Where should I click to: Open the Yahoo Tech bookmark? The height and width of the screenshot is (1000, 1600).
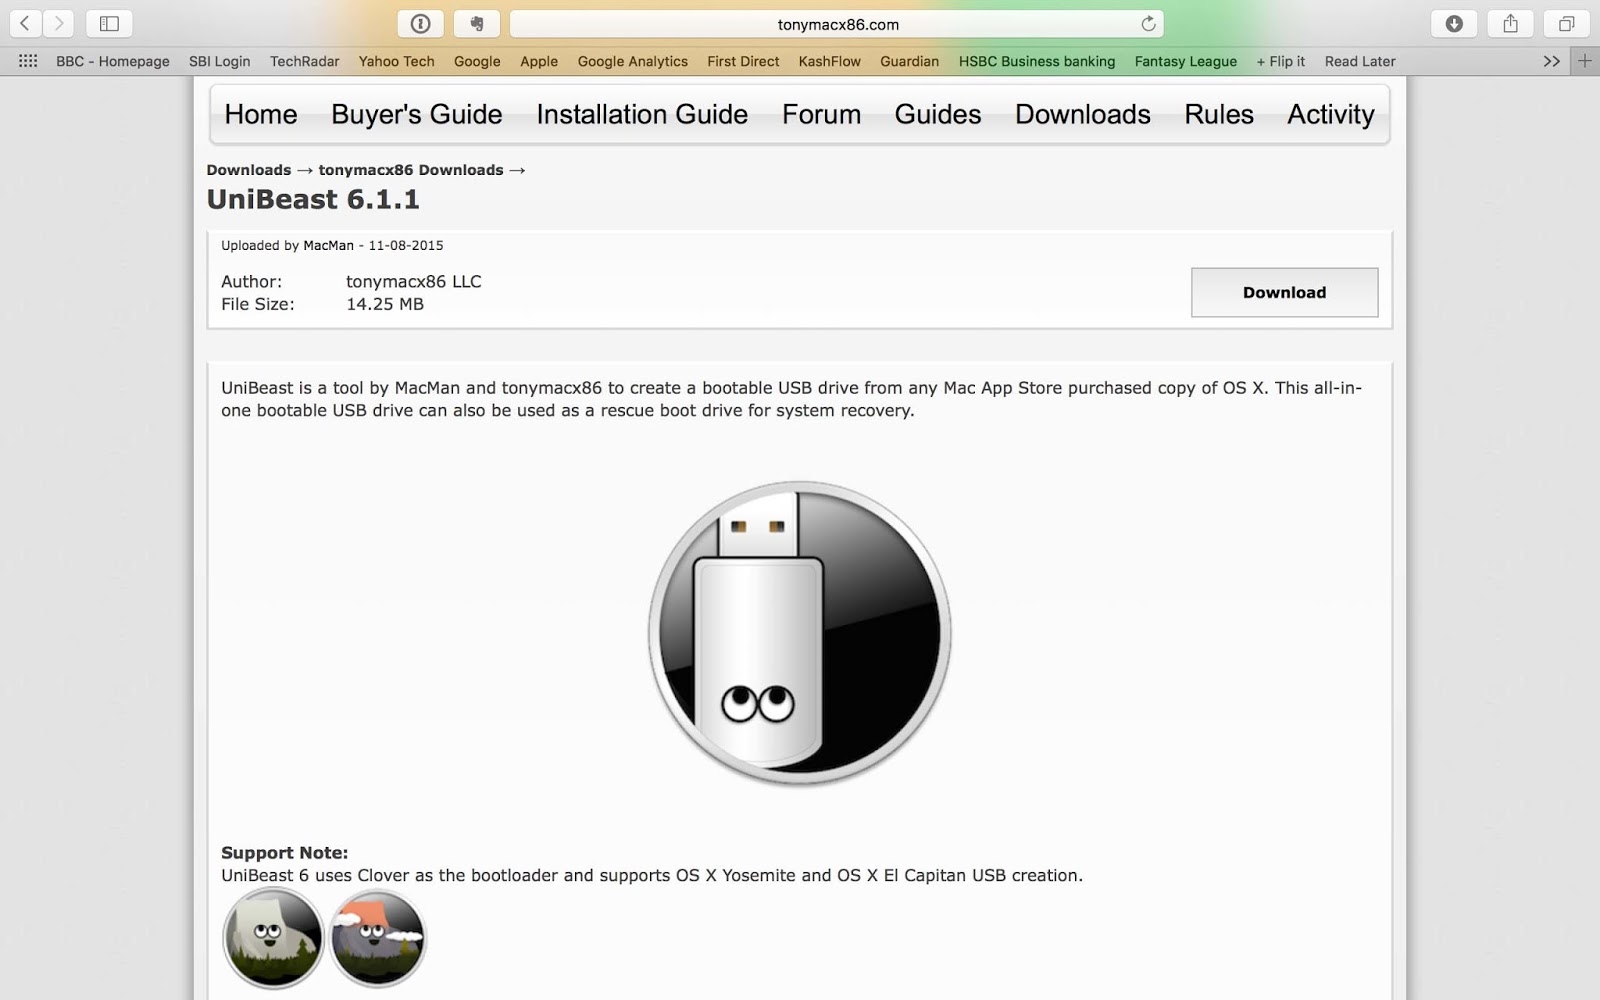pos(397,61)
